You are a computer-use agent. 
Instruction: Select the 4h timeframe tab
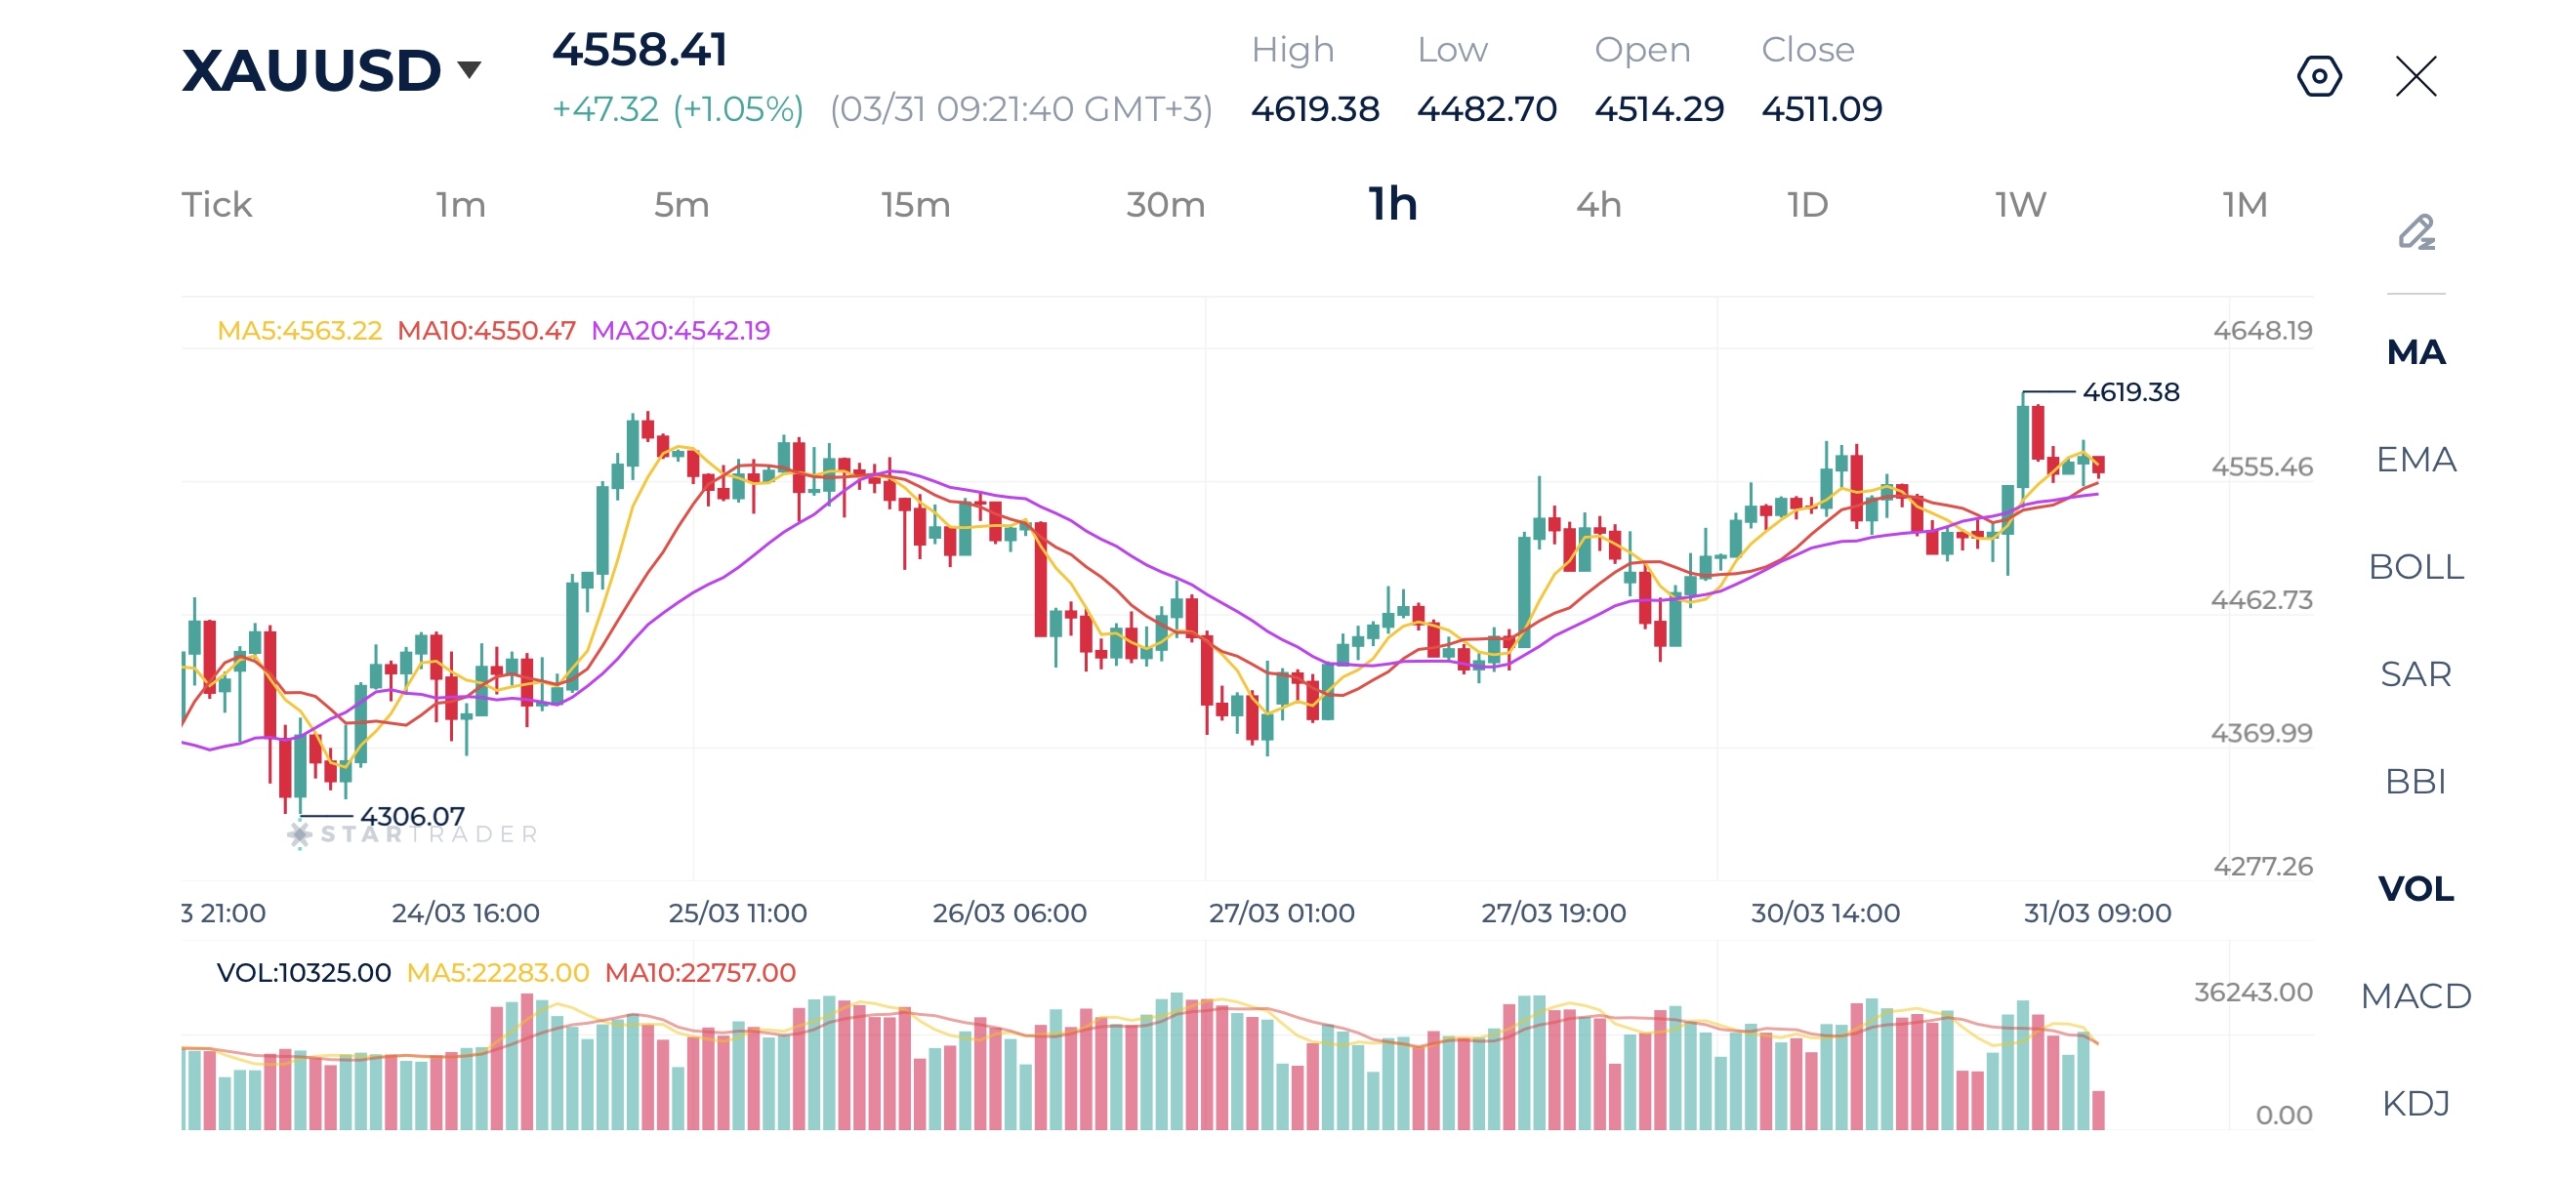pos(1598,205)
